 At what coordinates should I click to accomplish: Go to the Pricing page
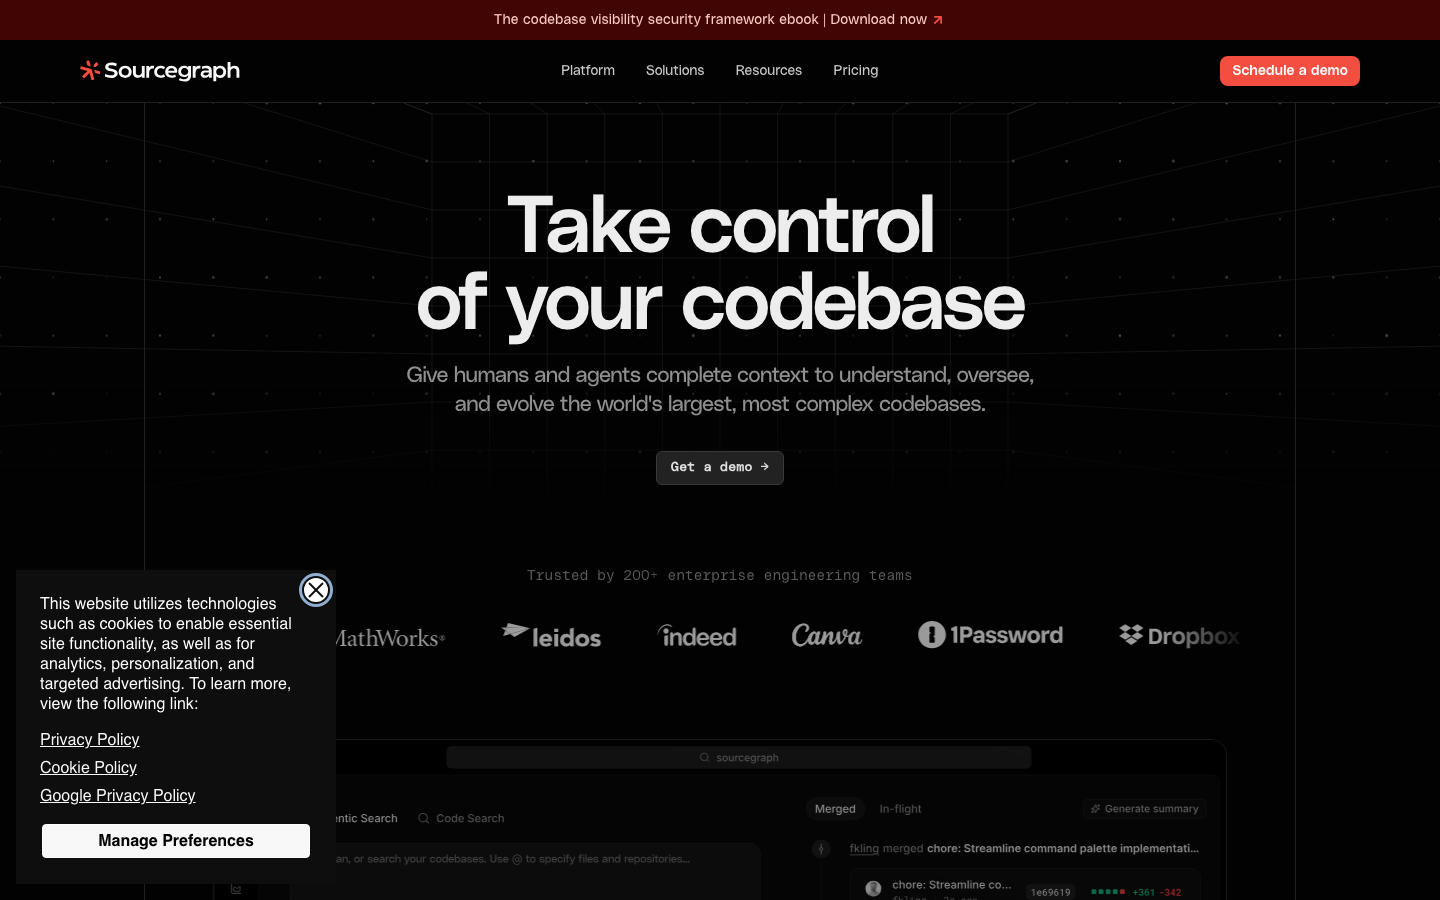pos(856,70)
